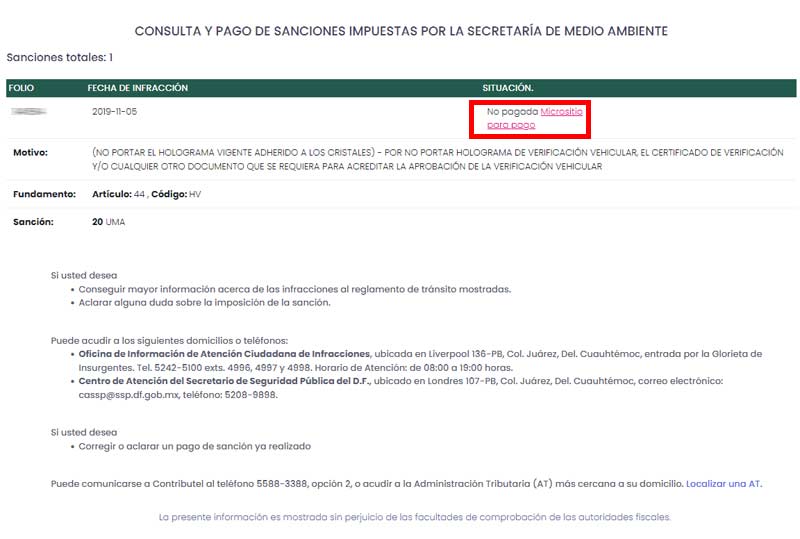This screenshot has height=539, width=800.
Task: Click 'Puede acudir a los siguientes domicilios' text
Action: (169, 340)
